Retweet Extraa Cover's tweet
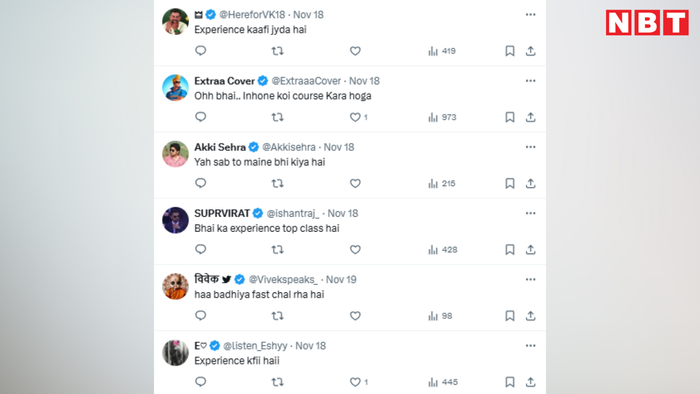The width and height of the screenshot is (700, 394). 277,117
